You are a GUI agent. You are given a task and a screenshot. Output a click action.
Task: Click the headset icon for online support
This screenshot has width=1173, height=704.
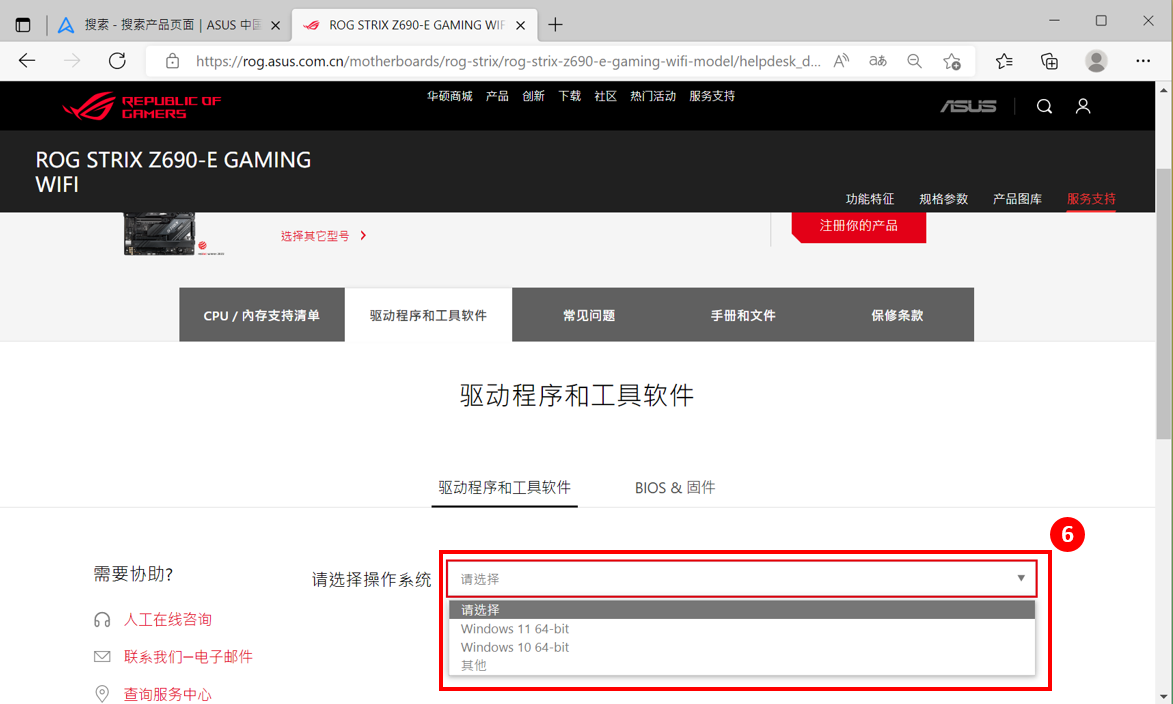[x=102, y=619]
